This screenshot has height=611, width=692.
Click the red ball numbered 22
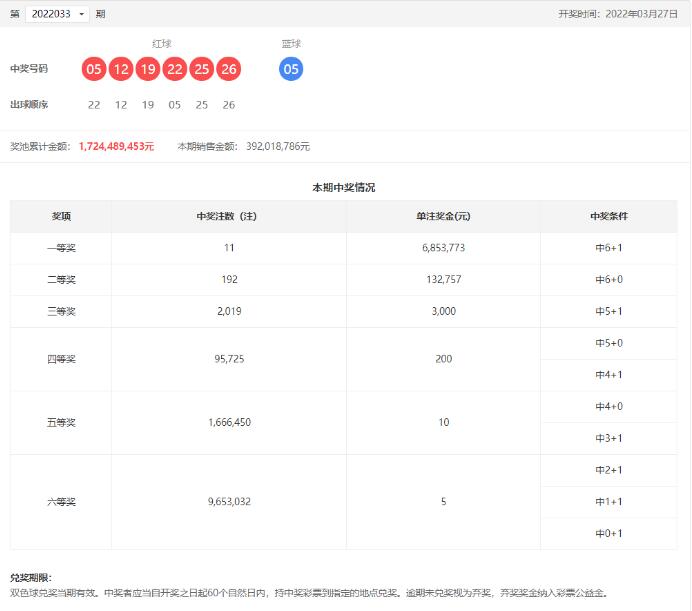175,69
